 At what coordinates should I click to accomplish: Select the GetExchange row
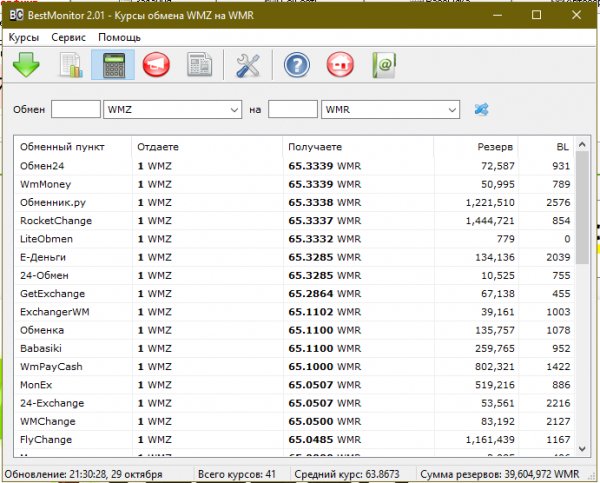(295, 294)
